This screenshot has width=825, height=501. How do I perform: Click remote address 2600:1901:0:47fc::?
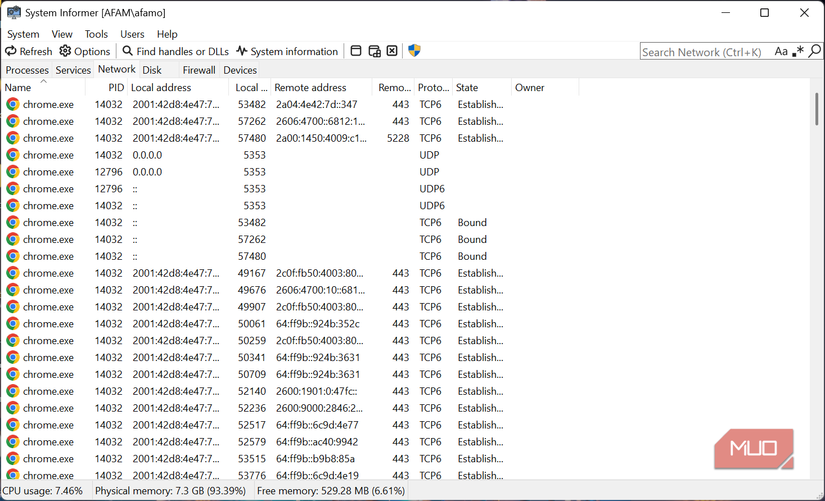tap(316, 391)
